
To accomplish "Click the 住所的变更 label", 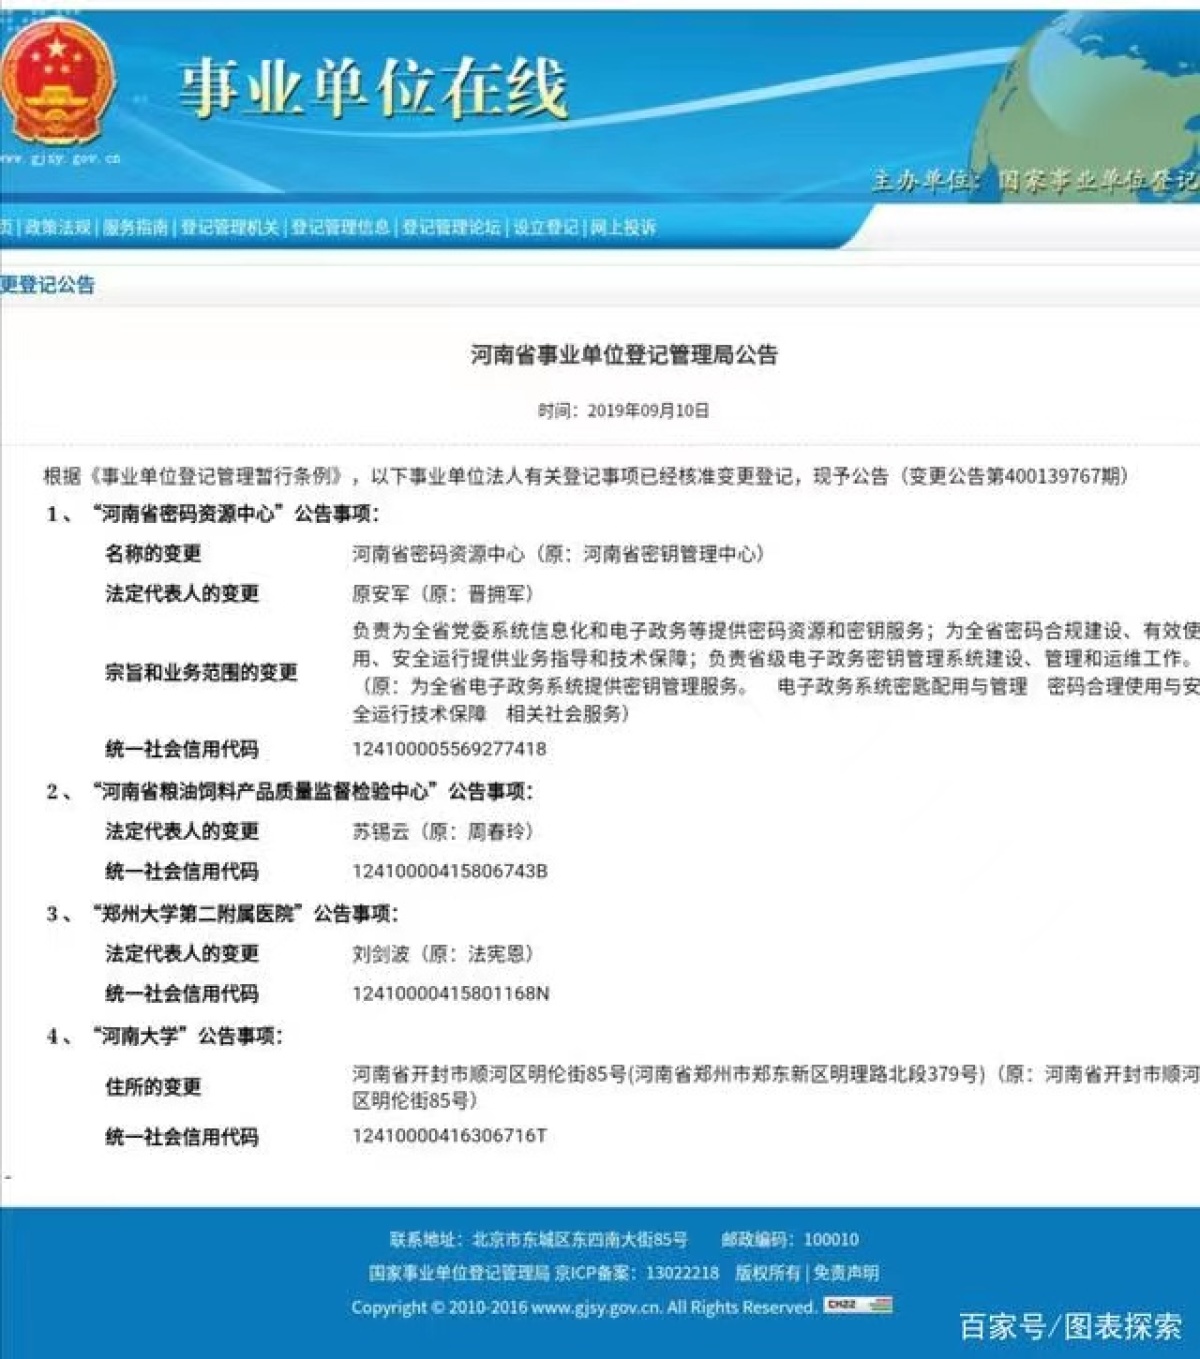I will (153, 1086).
